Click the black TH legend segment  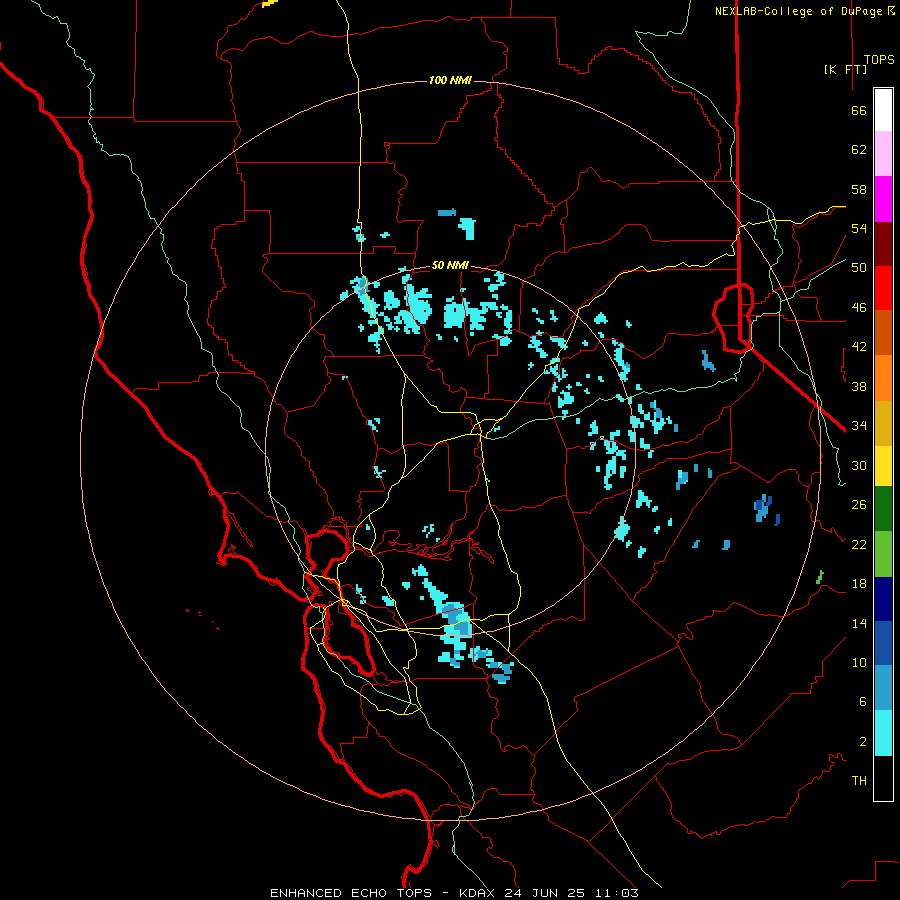point(883,778)
